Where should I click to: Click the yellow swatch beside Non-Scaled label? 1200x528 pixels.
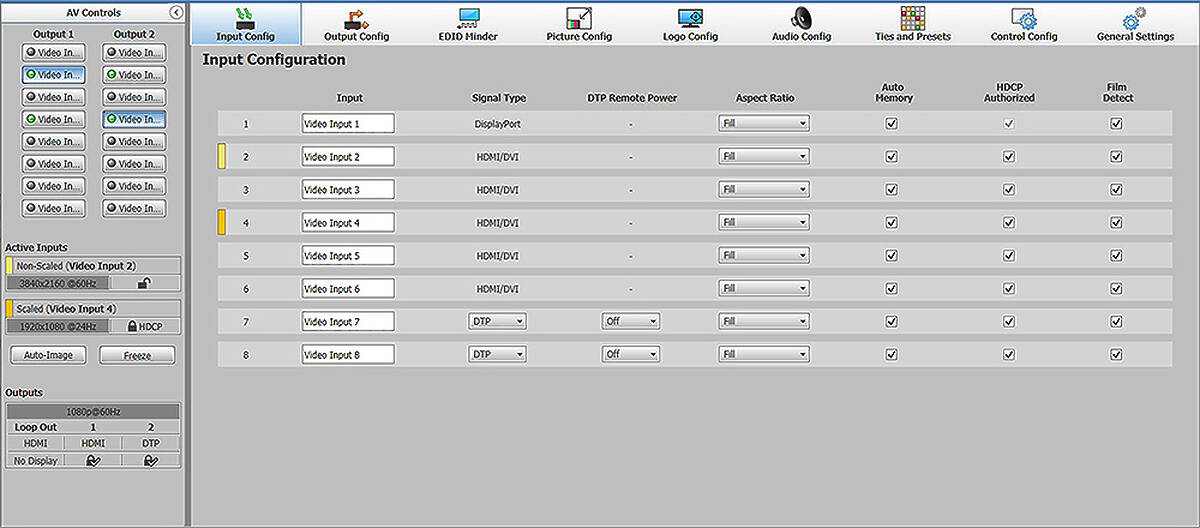click(9, 266)
